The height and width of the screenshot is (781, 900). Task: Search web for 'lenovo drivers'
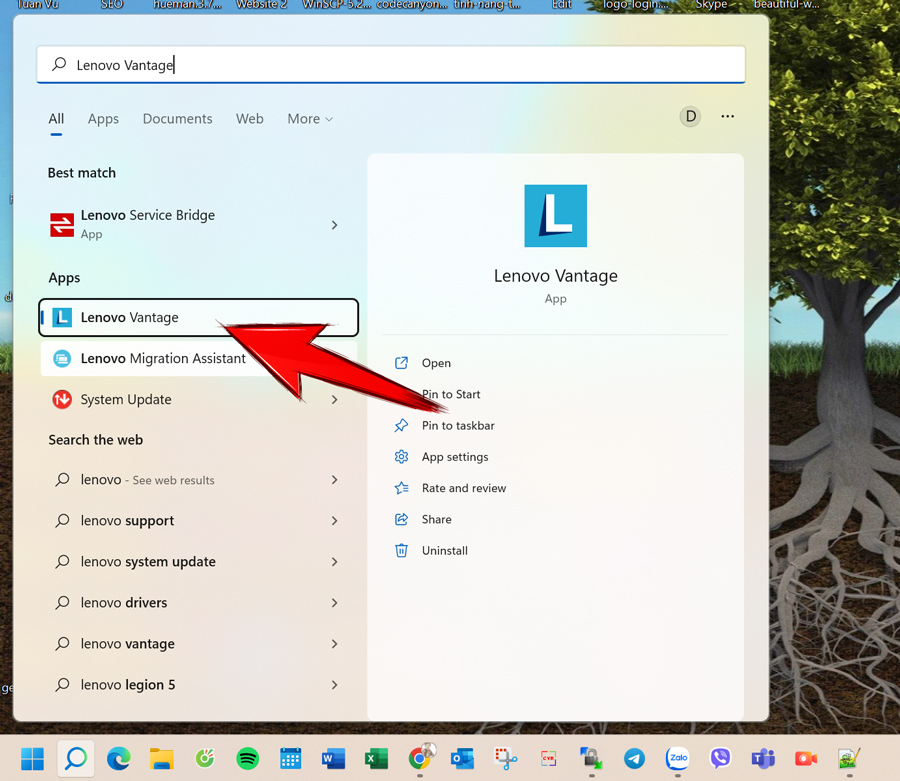tap(199, 603)
